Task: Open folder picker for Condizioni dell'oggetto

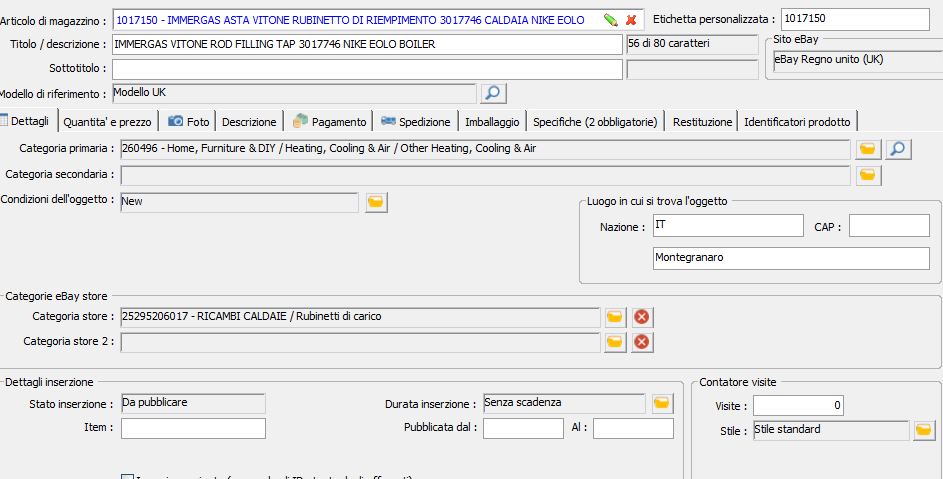Action: pyautogui.click(x=376, y=202)
